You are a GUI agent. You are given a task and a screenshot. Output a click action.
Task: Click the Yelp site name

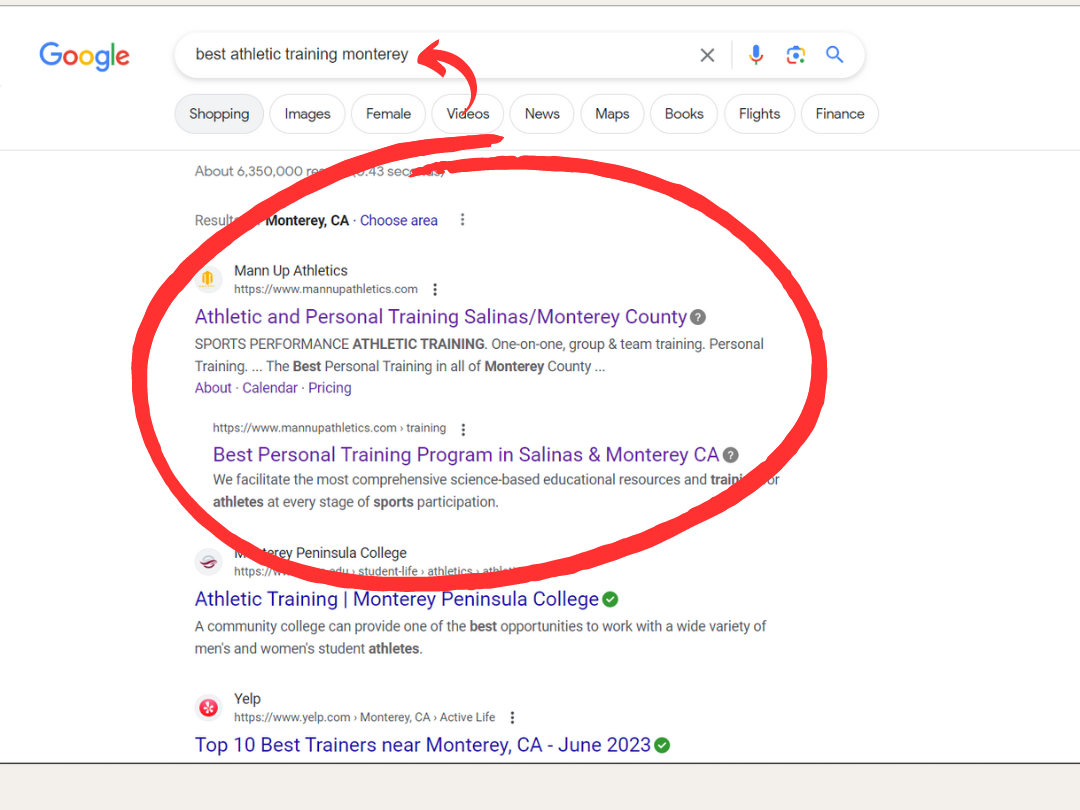click(247, 699)
